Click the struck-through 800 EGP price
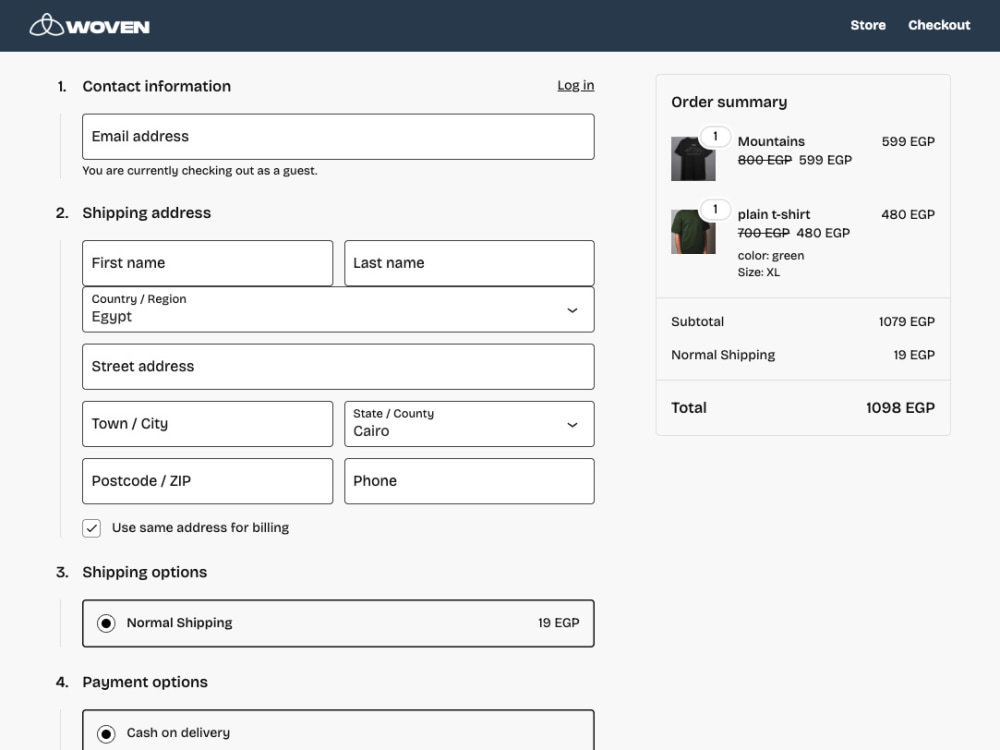Screen dimensions: 1000x750 (x=764, y=160)
